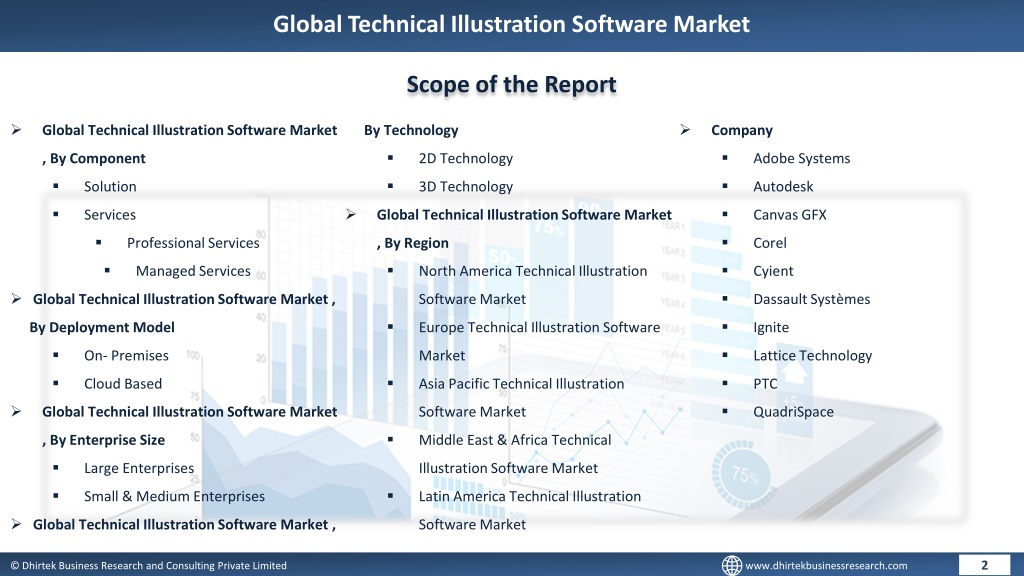Click the "Small & Medium Enterprises" bullet
The height and width of the screenshot is (576, 1024).
coord(174,496)
